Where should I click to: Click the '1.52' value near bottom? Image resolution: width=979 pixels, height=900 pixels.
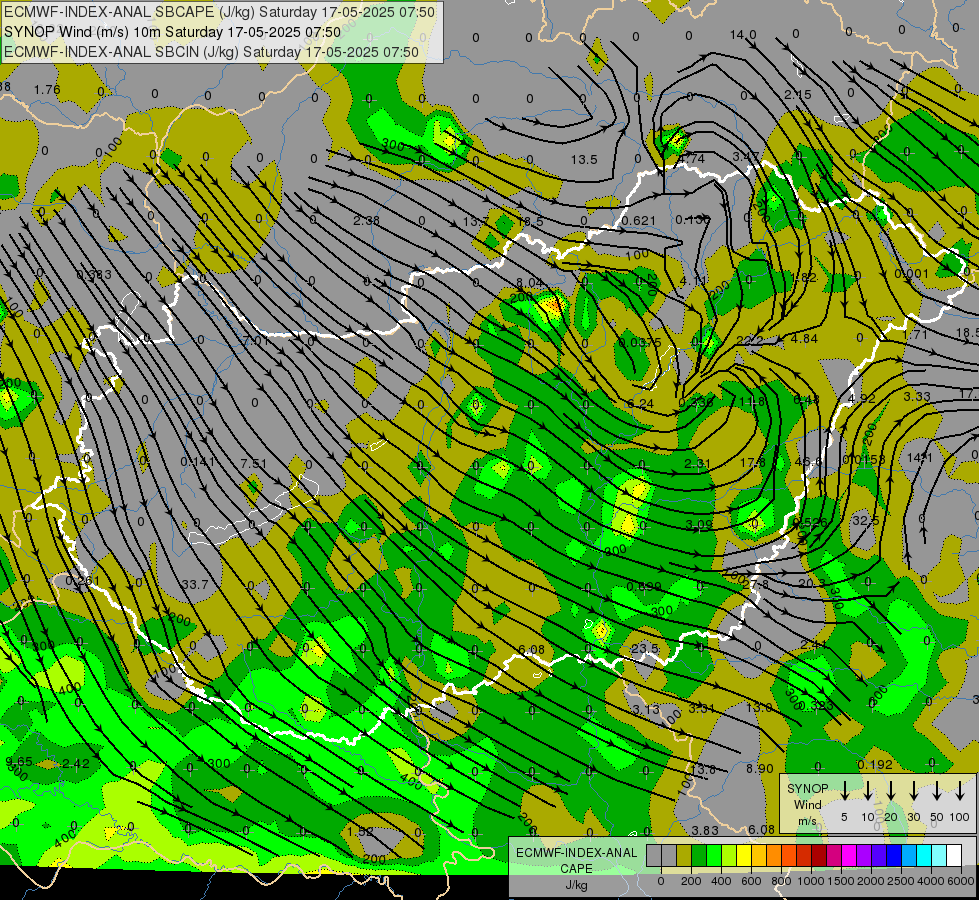360,832
